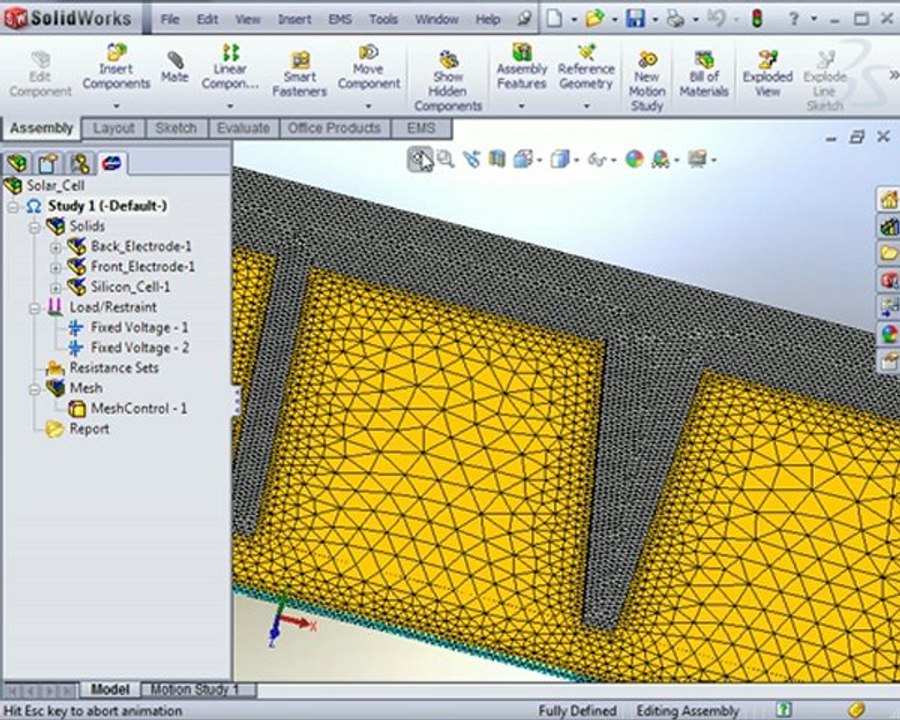Click the Exploded View tool
Image resolution: width=900 pixels, height=720 pixels.
(x=767, y=74)
